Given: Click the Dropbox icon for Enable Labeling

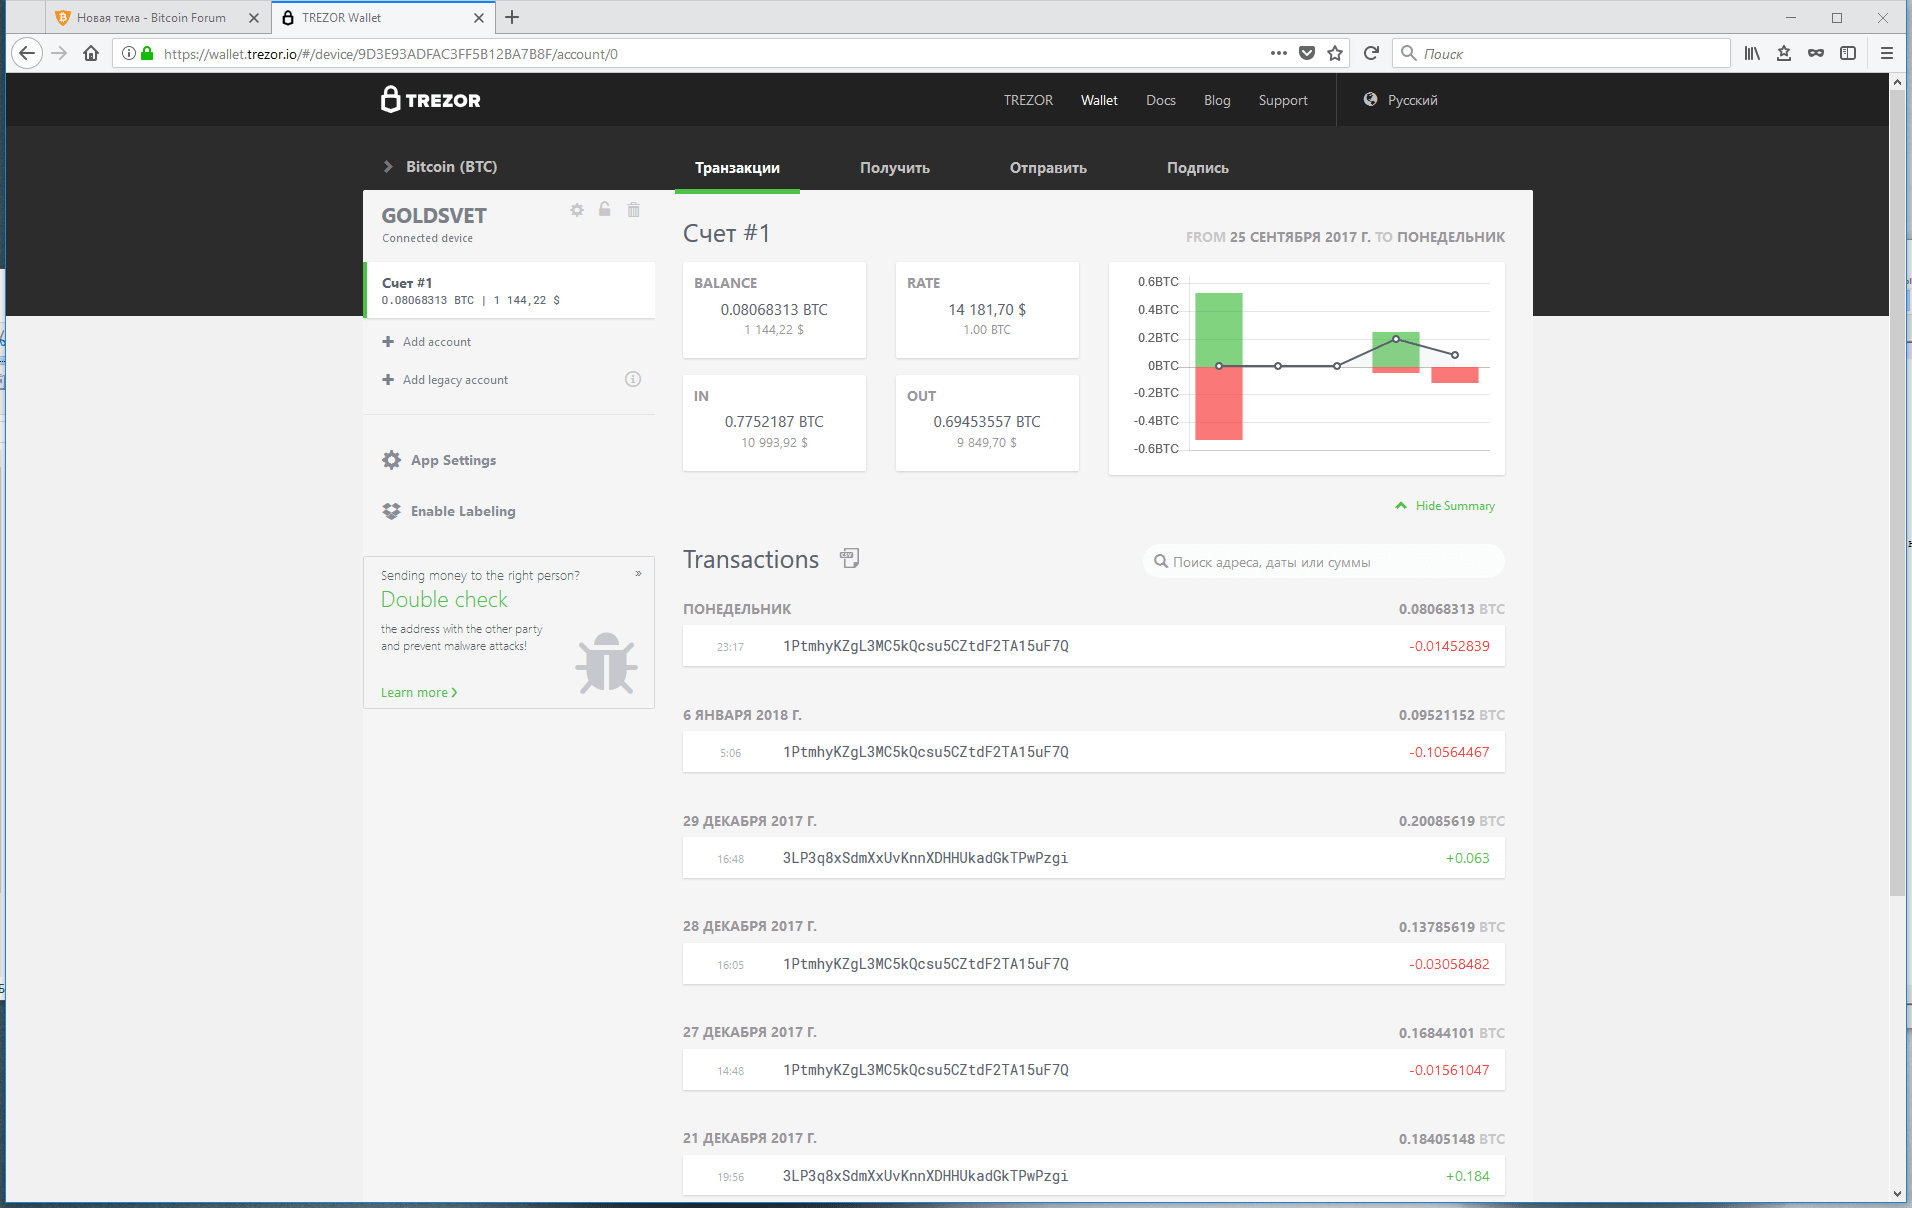Looking at the screenshot, I should 391,511.
